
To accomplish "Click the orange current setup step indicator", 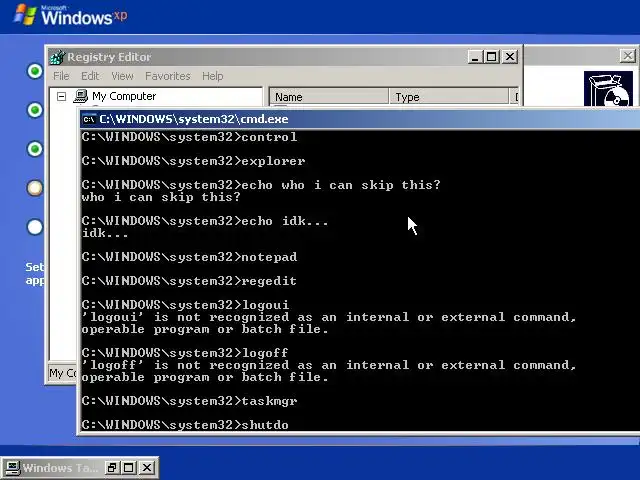I will coord(35,188).
